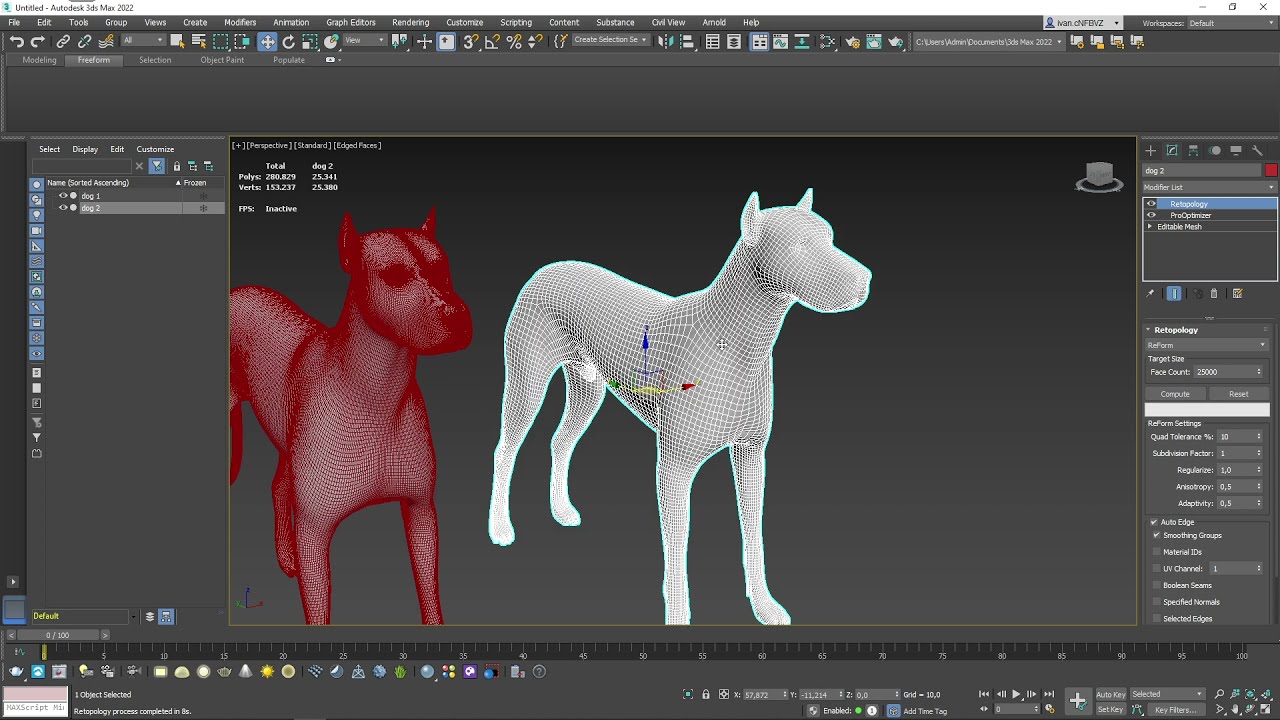The image size is (1280, 720).
Task: Click the Reset button in Retopology
Action: tap(1238, 394)
